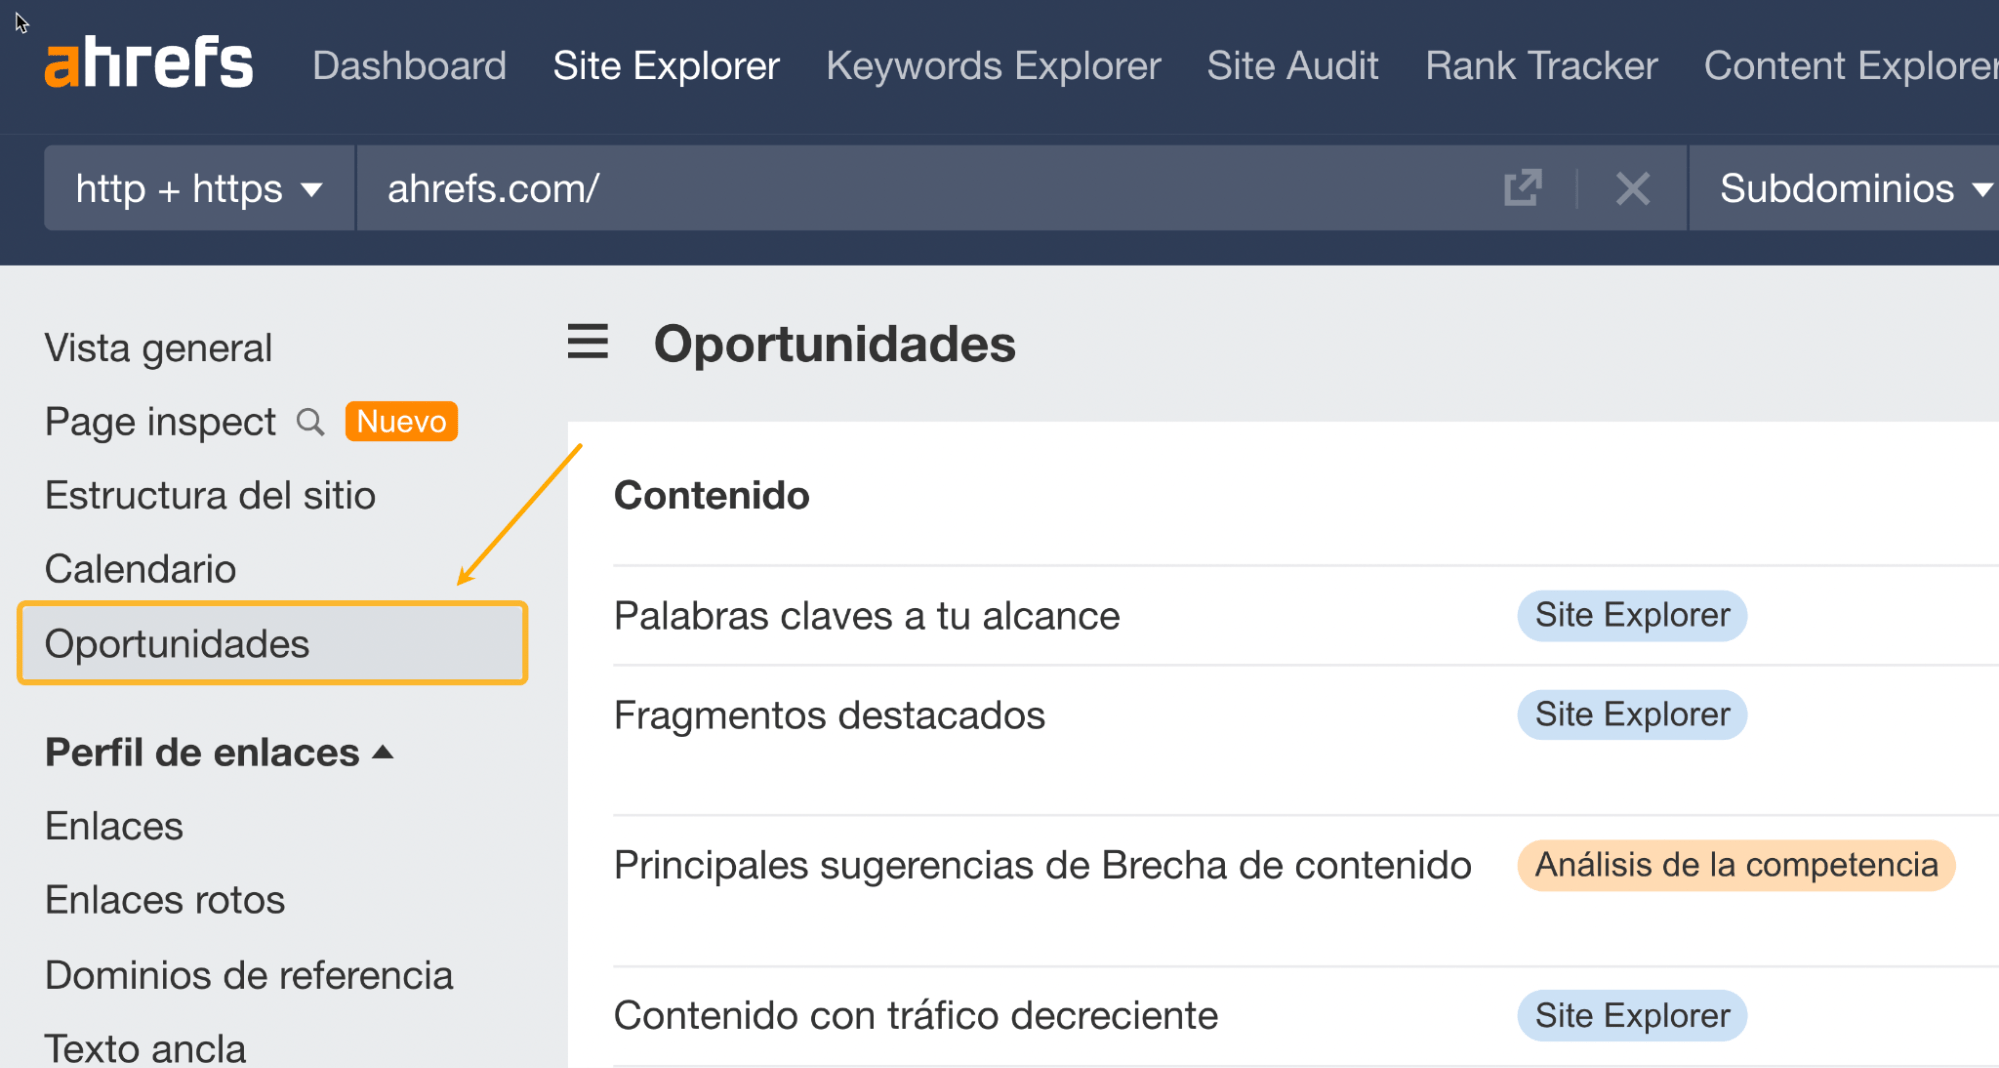Go to Dominios de referencia
The width and height of the screenshot is (1999, 1068).
tap(248, 975)
